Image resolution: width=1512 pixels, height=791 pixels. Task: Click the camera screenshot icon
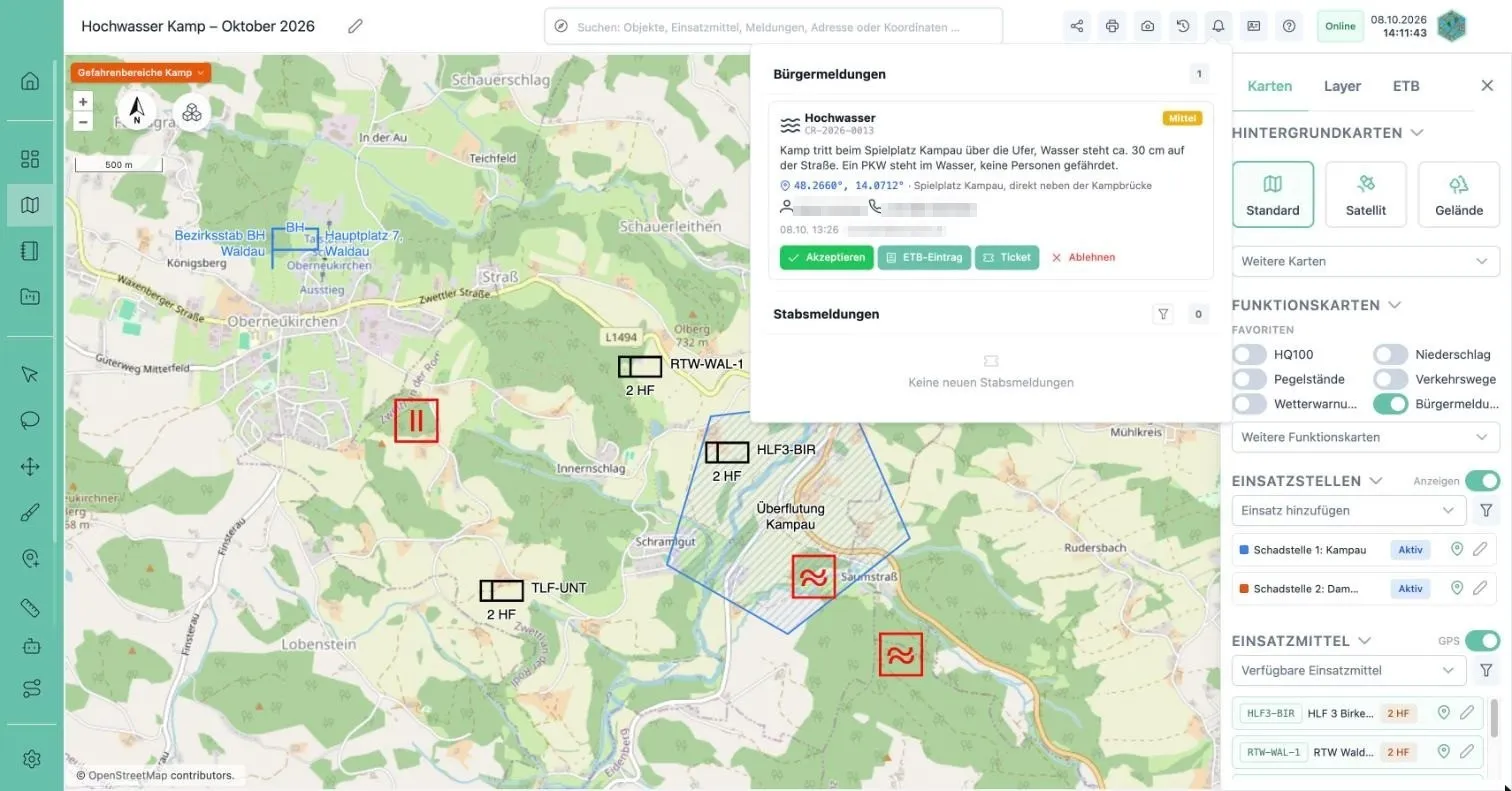tap(1148, 26)
